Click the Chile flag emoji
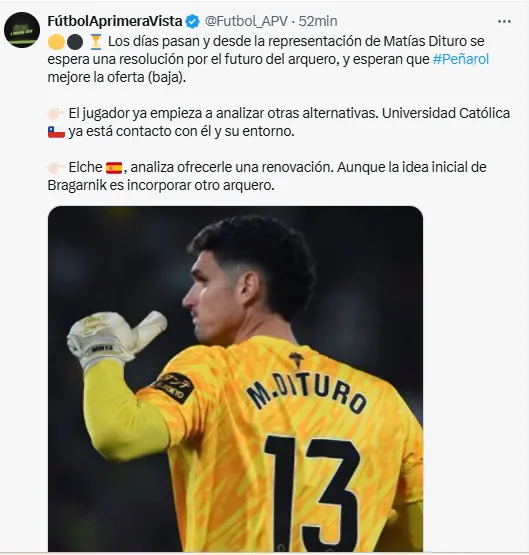The width and height of the screenshot is (529, 555). pyautogui.click(x=56, y=132)
